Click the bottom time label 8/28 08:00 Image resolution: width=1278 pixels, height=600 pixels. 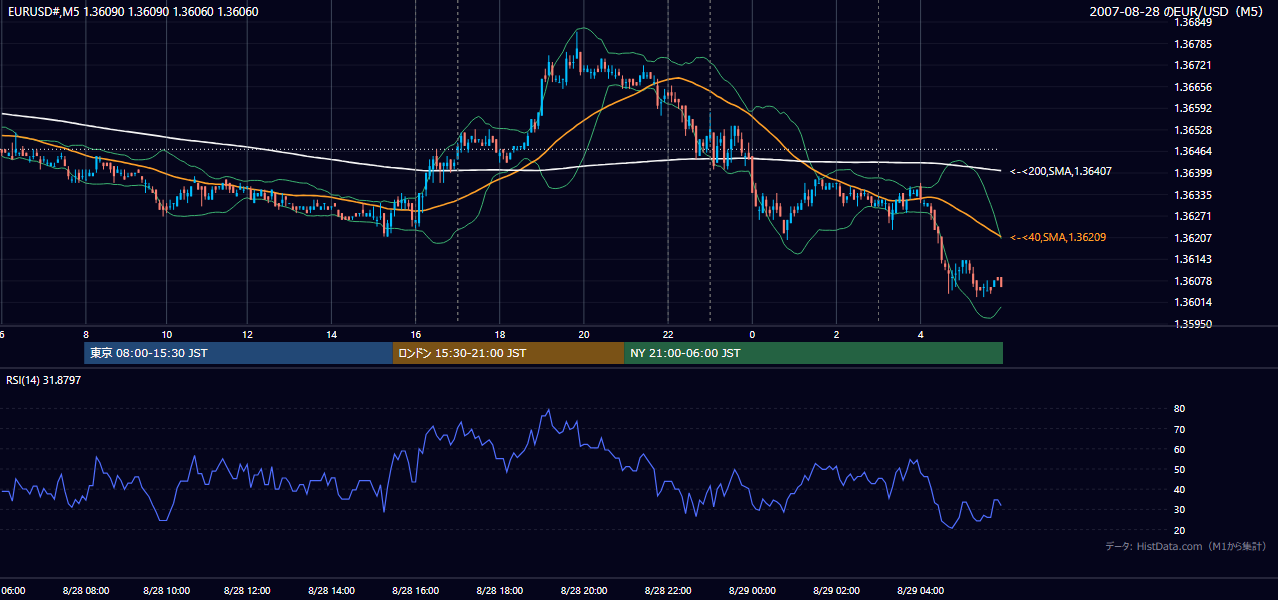pos(84,590)
